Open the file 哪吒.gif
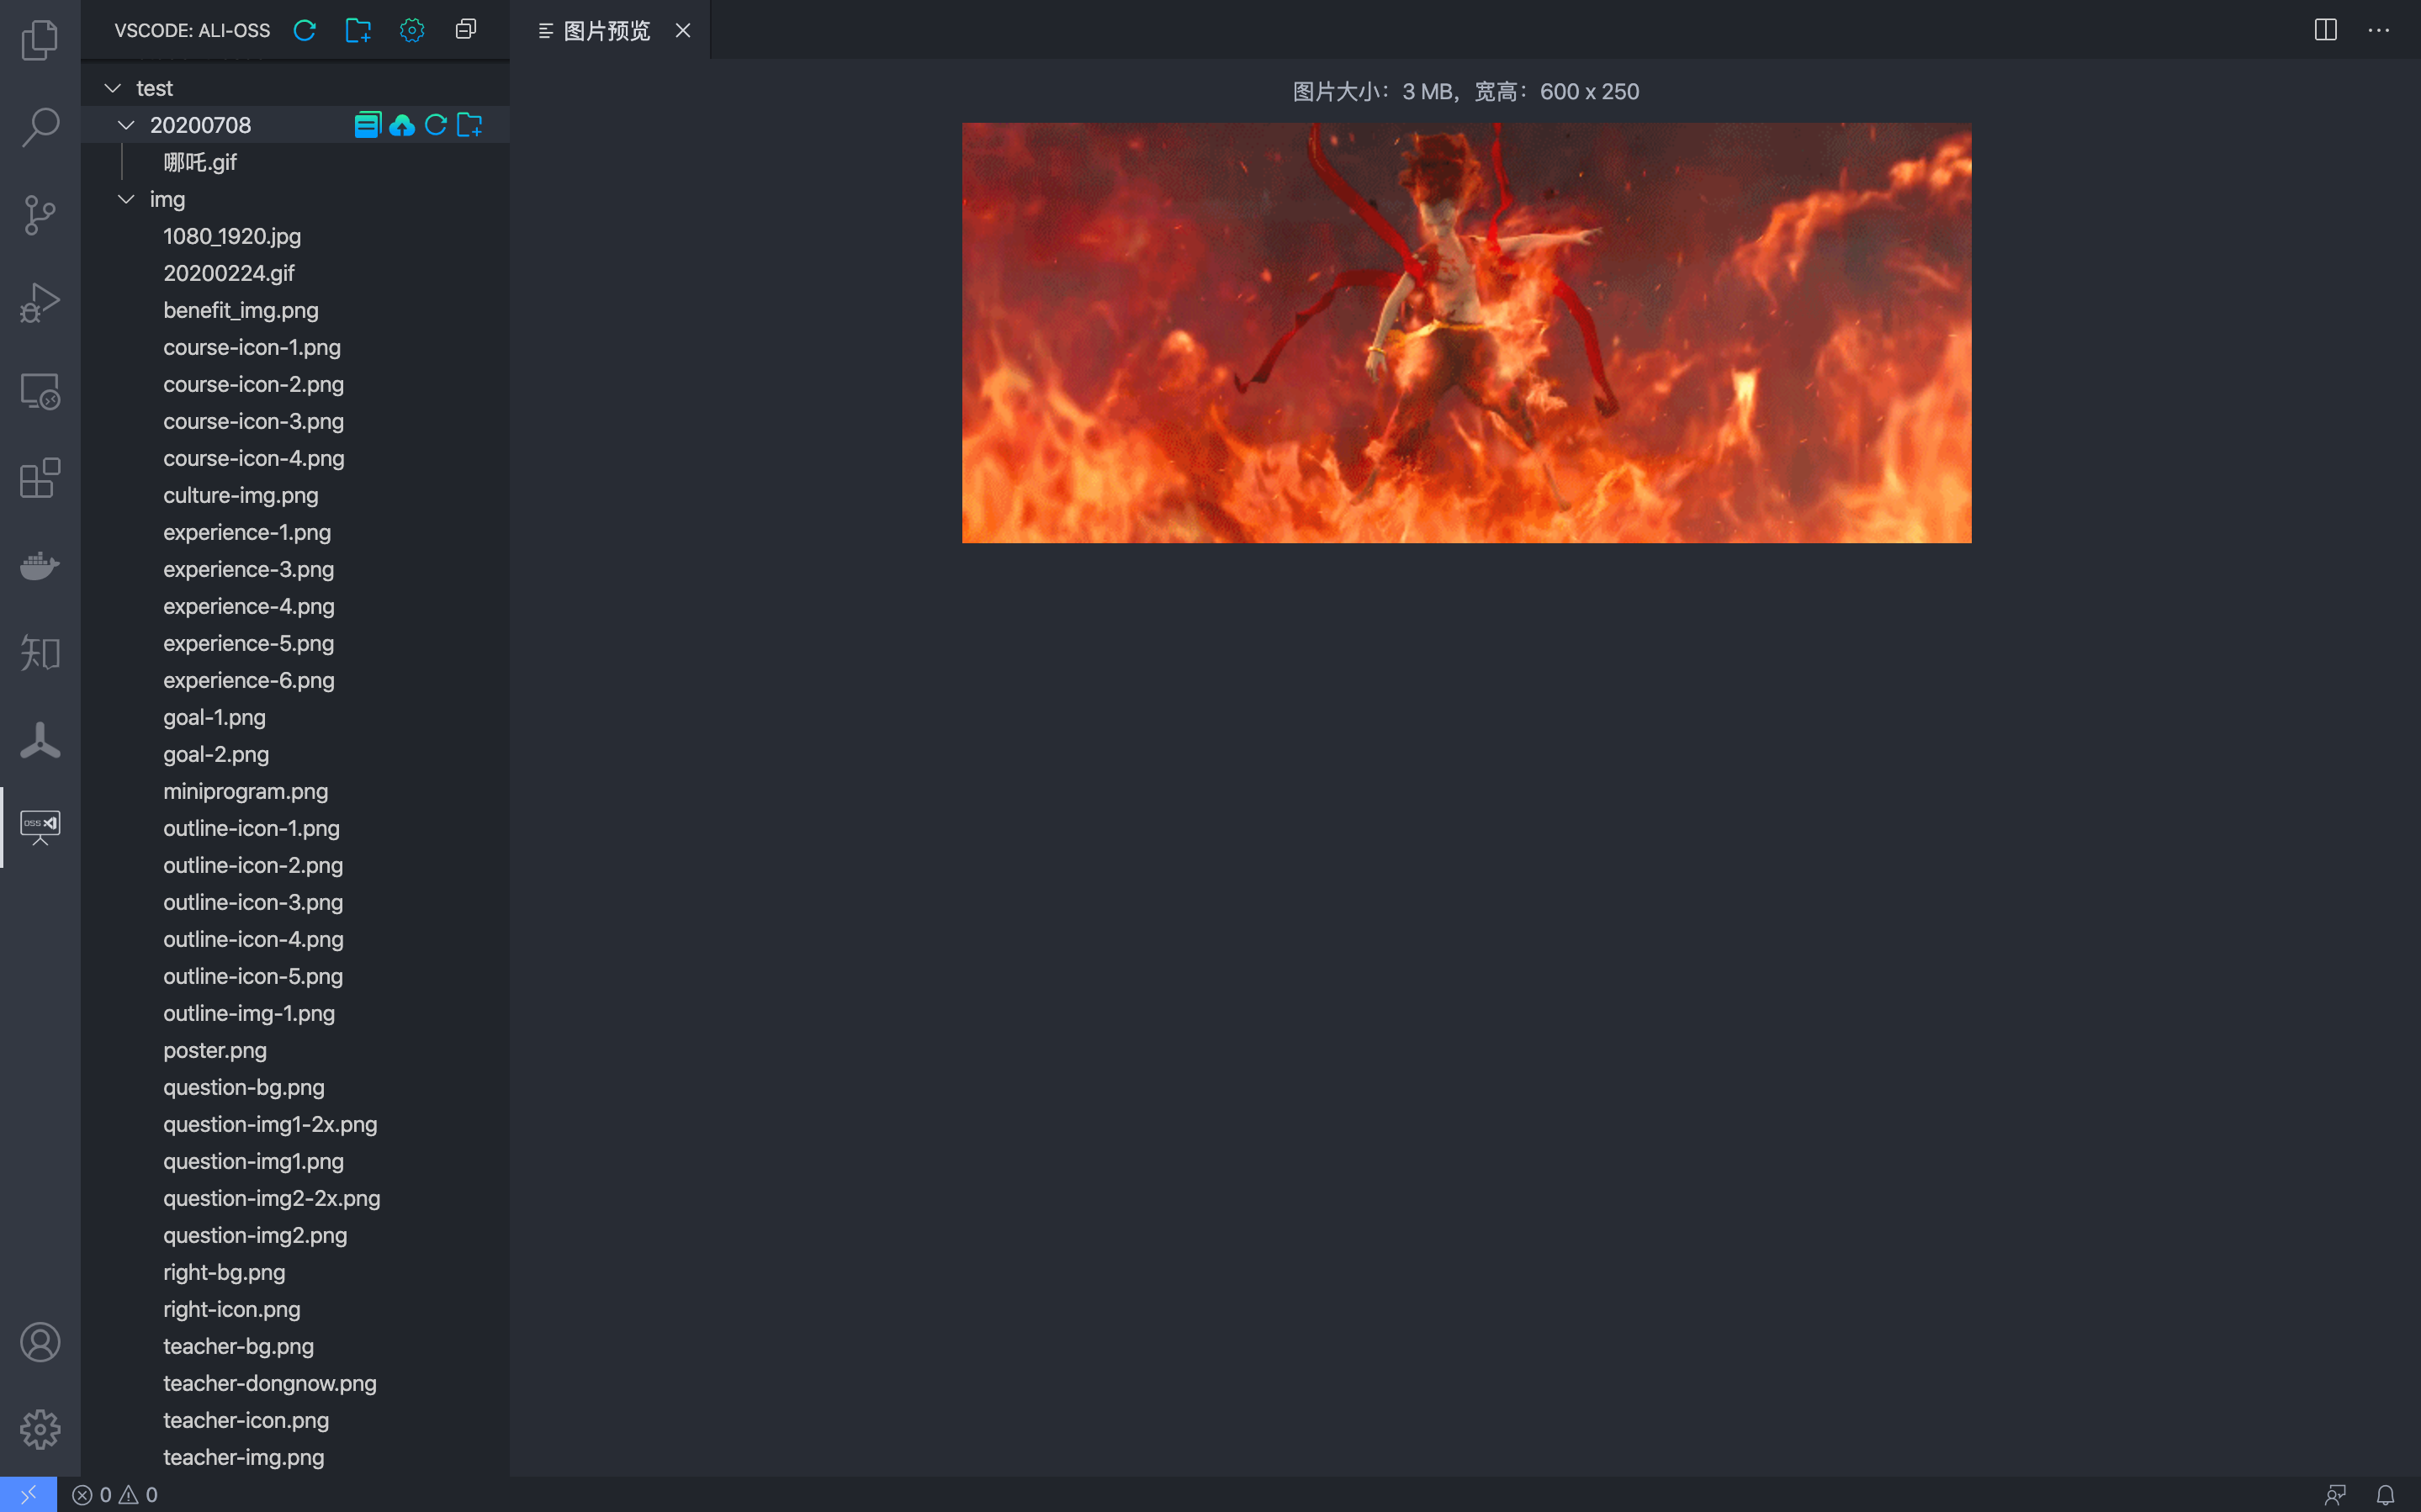The height and width of the screenshot is (1512, 2421). [200, 162]
